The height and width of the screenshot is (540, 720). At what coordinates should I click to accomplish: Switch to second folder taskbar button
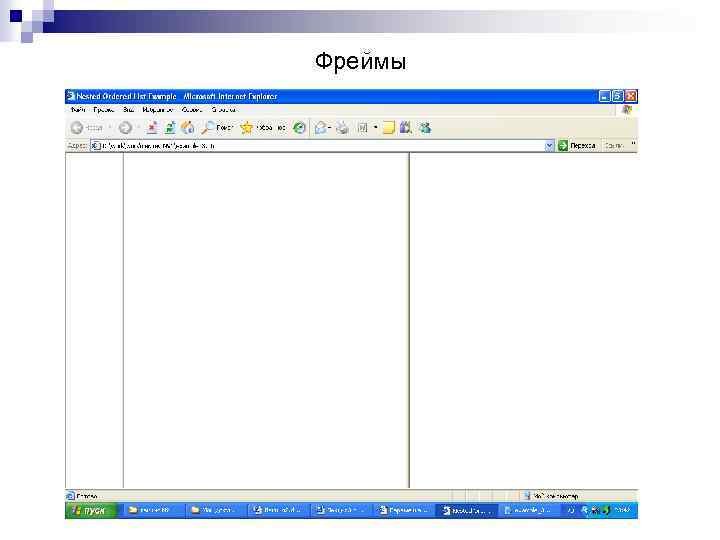tap(216, 510)
